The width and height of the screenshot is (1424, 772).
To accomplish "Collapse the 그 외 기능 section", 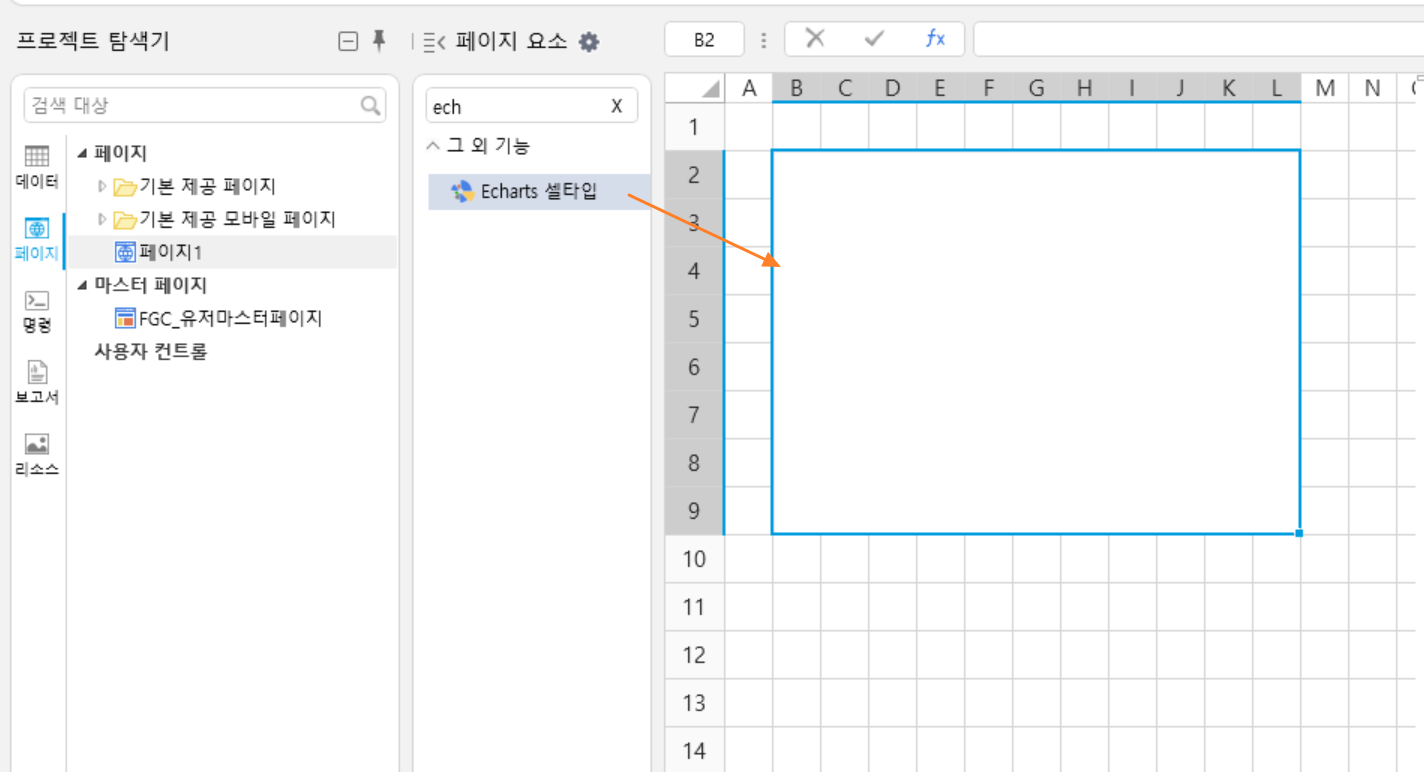I will pyautogui.click(x=433, y=146).
